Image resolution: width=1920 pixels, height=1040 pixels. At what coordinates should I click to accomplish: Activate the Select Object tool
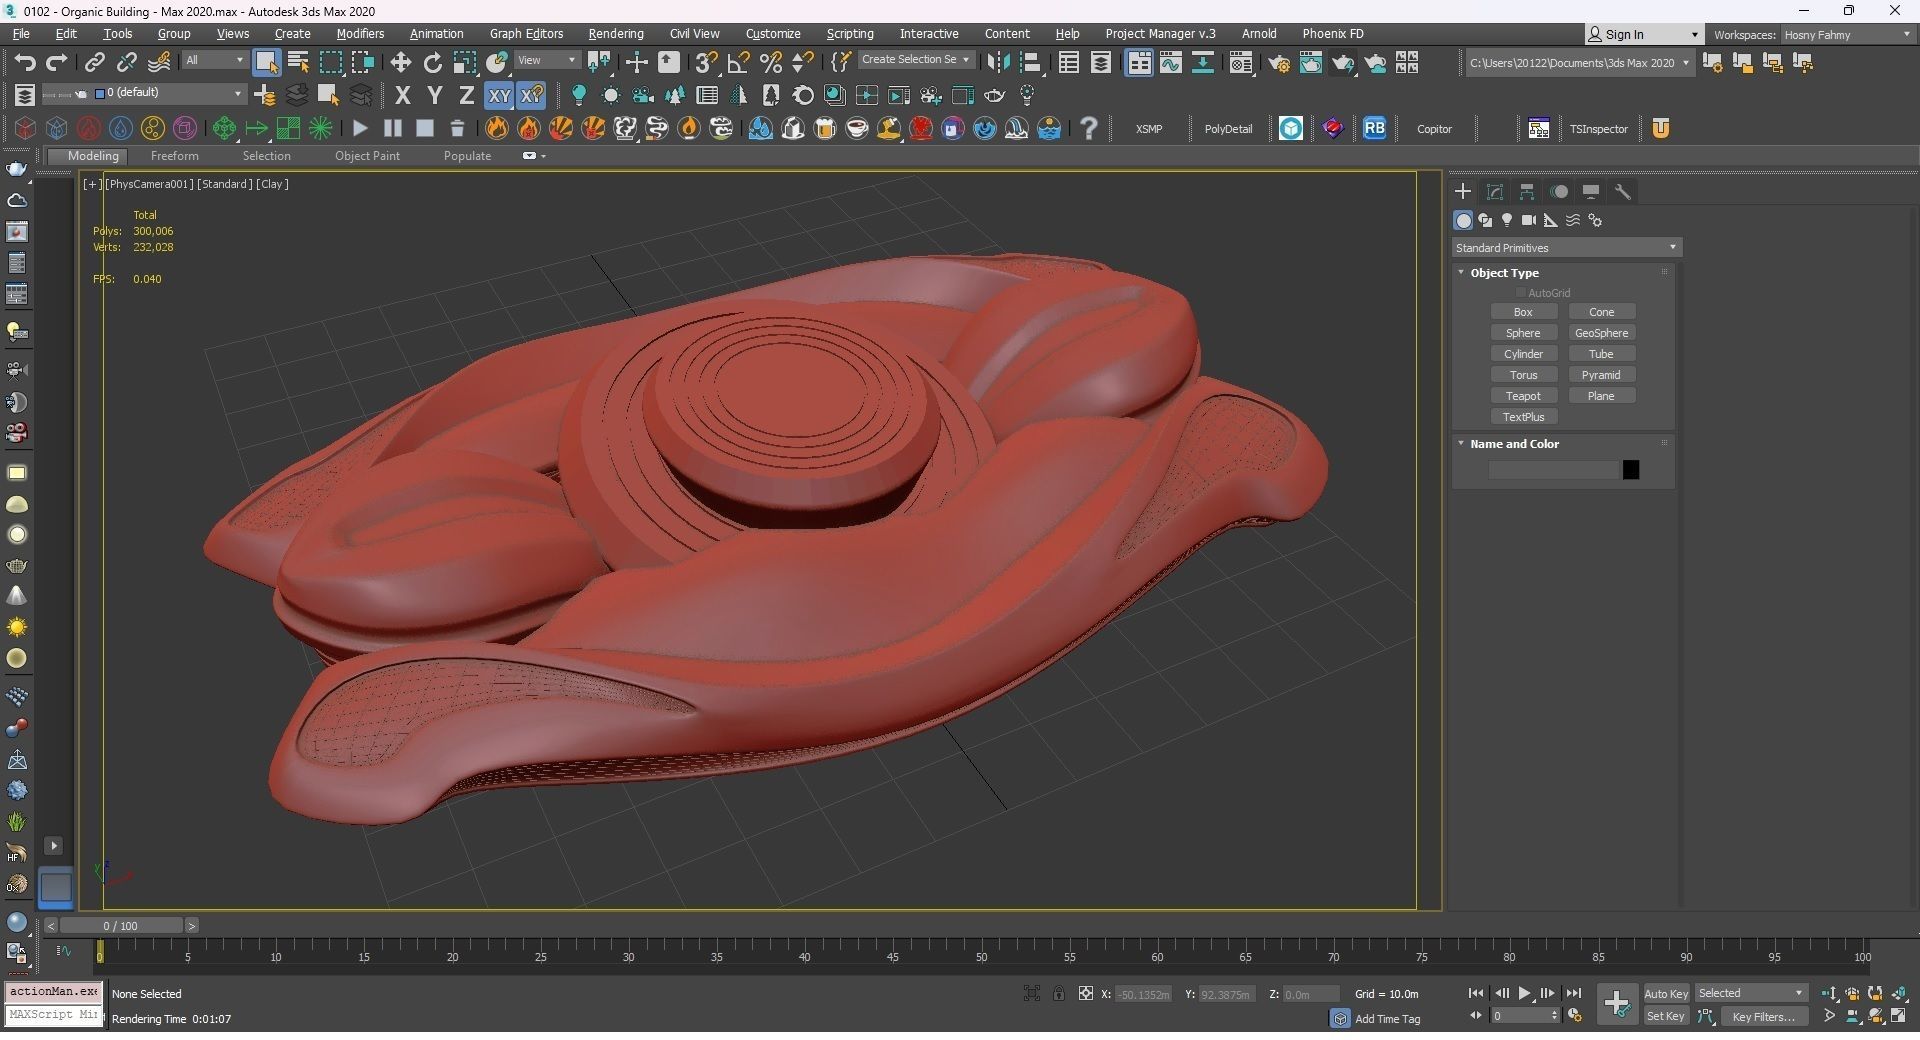click(x=266, y=62)
